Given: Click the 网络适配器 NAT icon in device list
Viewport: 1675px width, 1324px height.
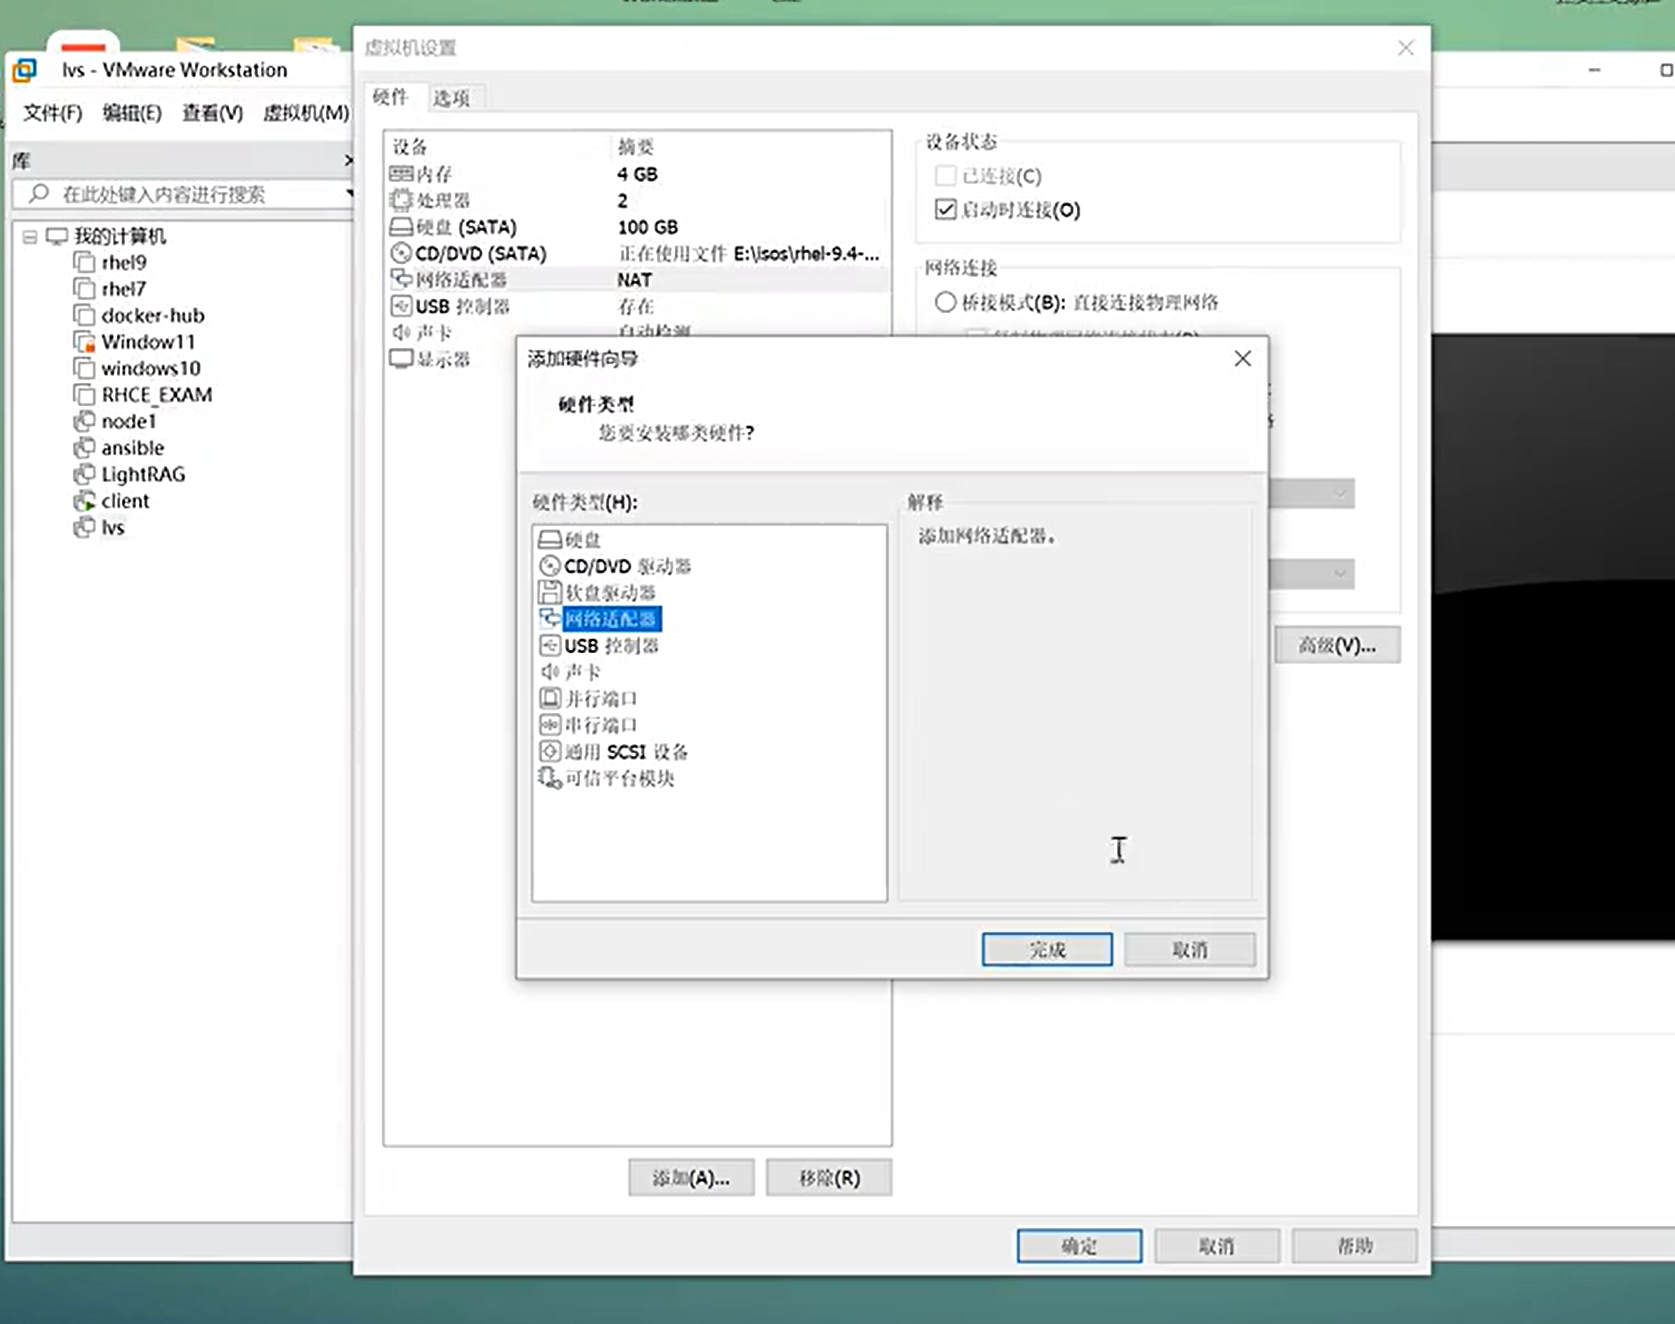Looking at the screenshot, I should point(401,279).
